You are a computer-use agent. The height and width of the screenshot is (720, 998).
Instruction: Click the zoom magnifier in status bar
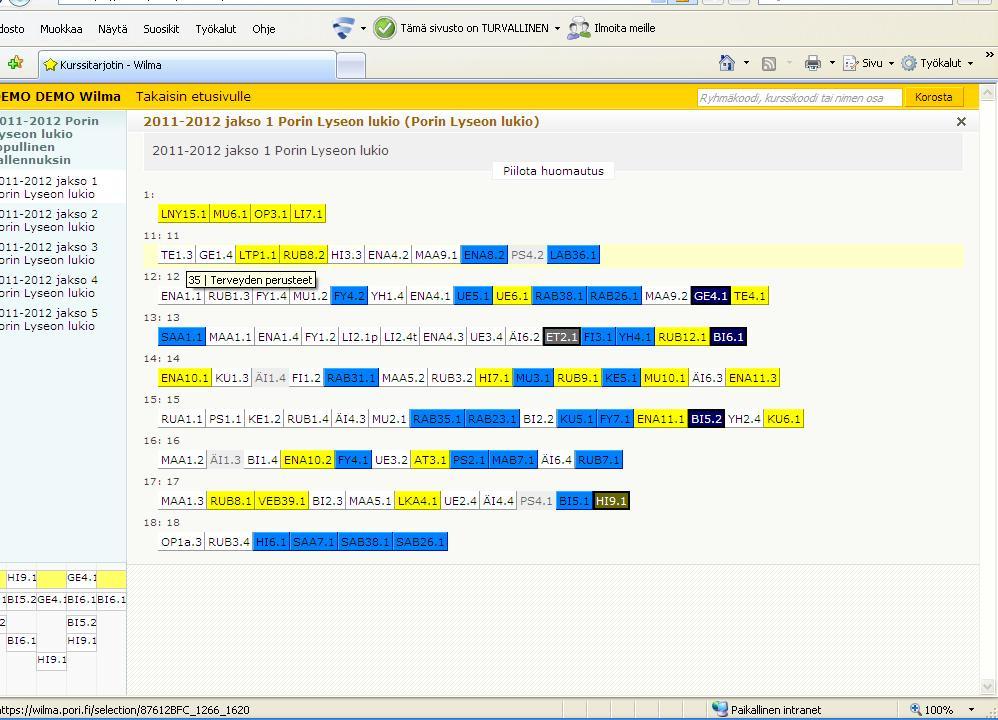pyautogui.click(x=915, y=709)
